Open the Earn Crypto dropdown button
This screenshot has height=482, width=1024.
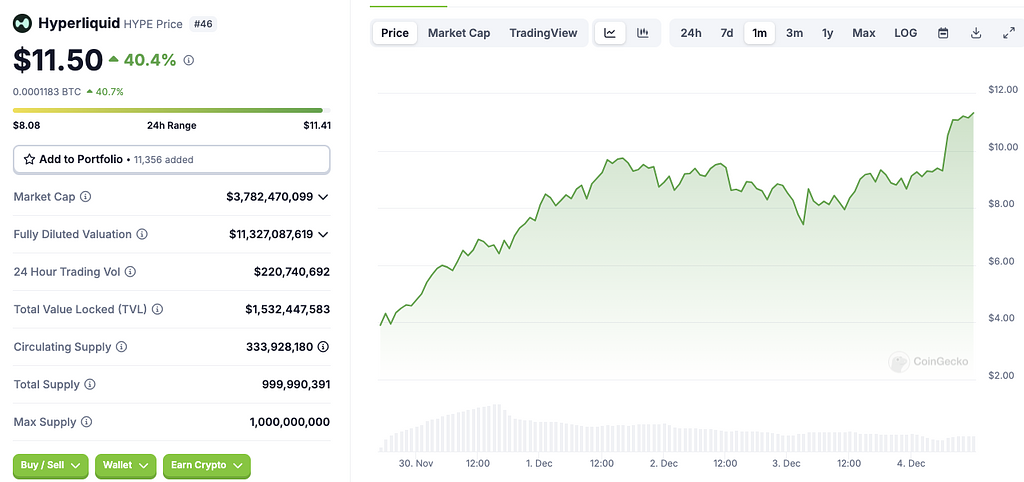[206, 465]
